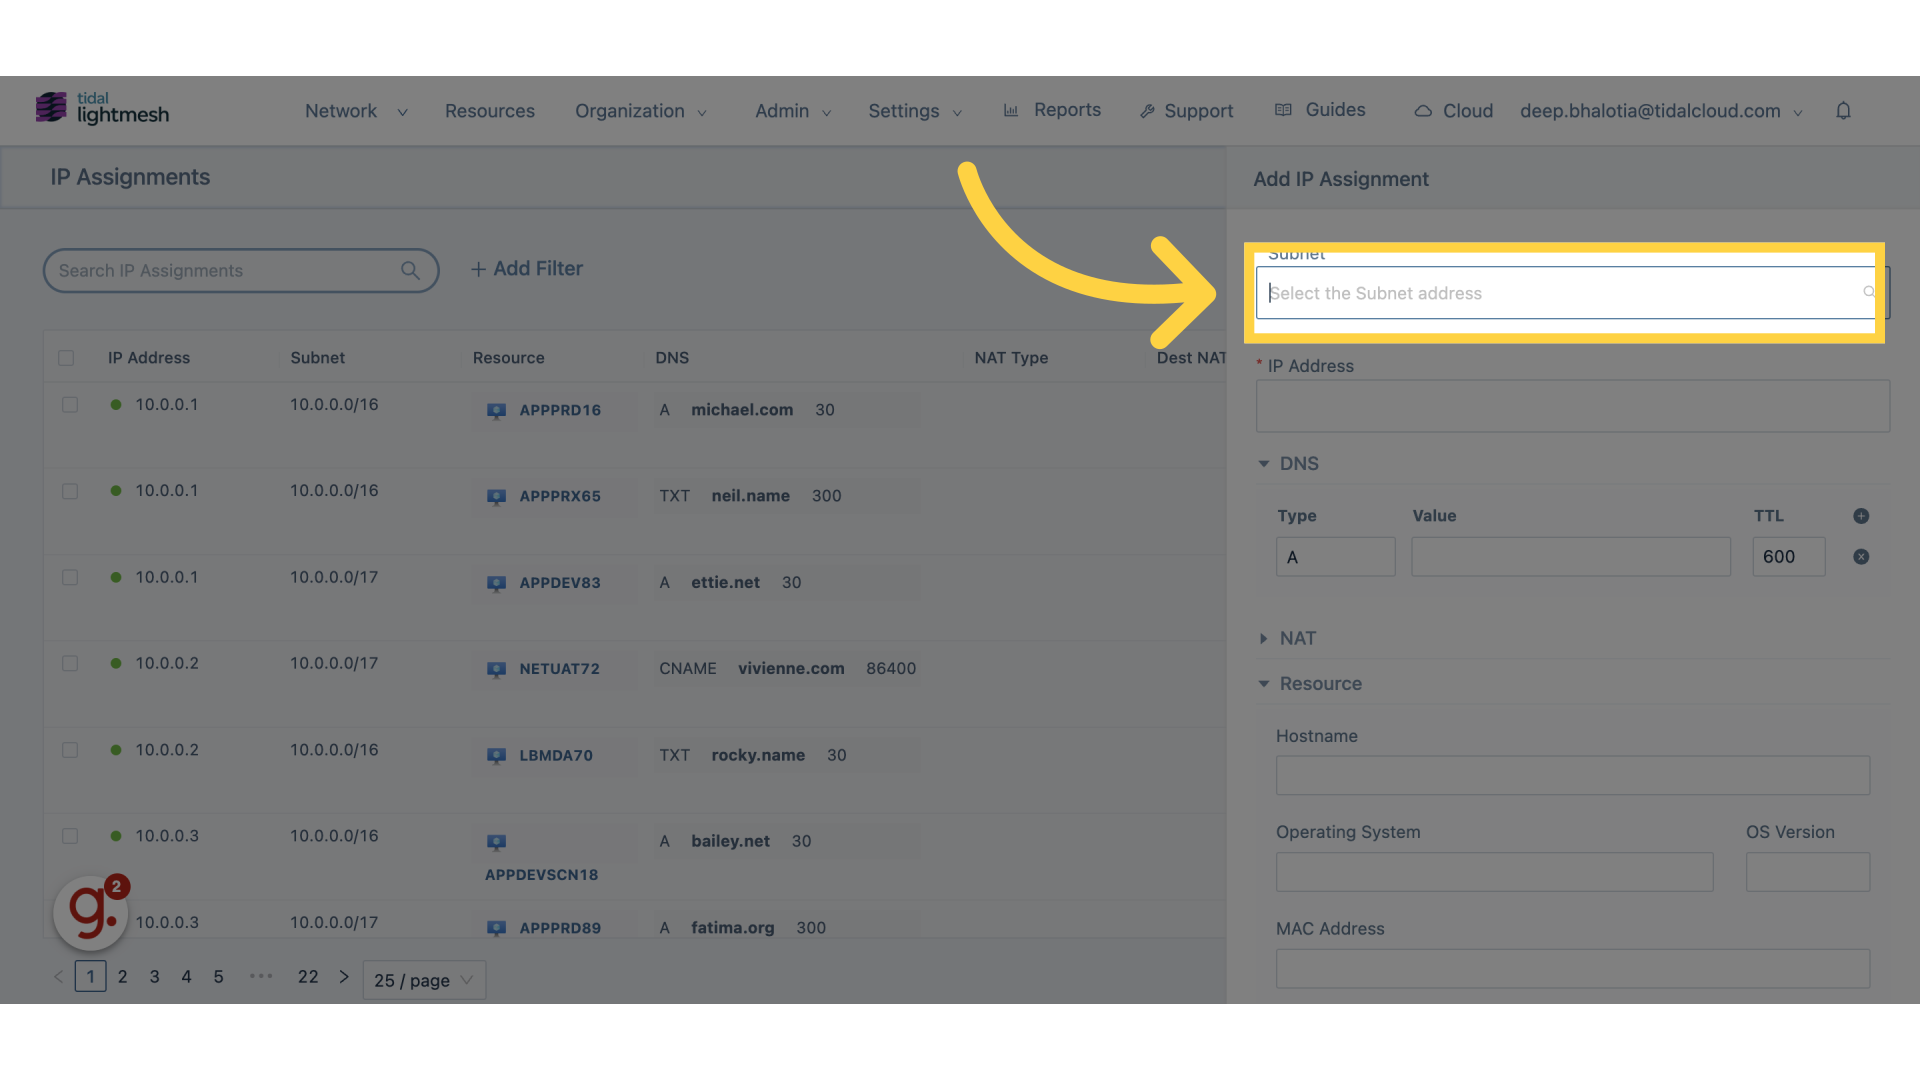Click the ellipsis to jump pages
Screen dimensions: 1920x1080
(261, 976)
